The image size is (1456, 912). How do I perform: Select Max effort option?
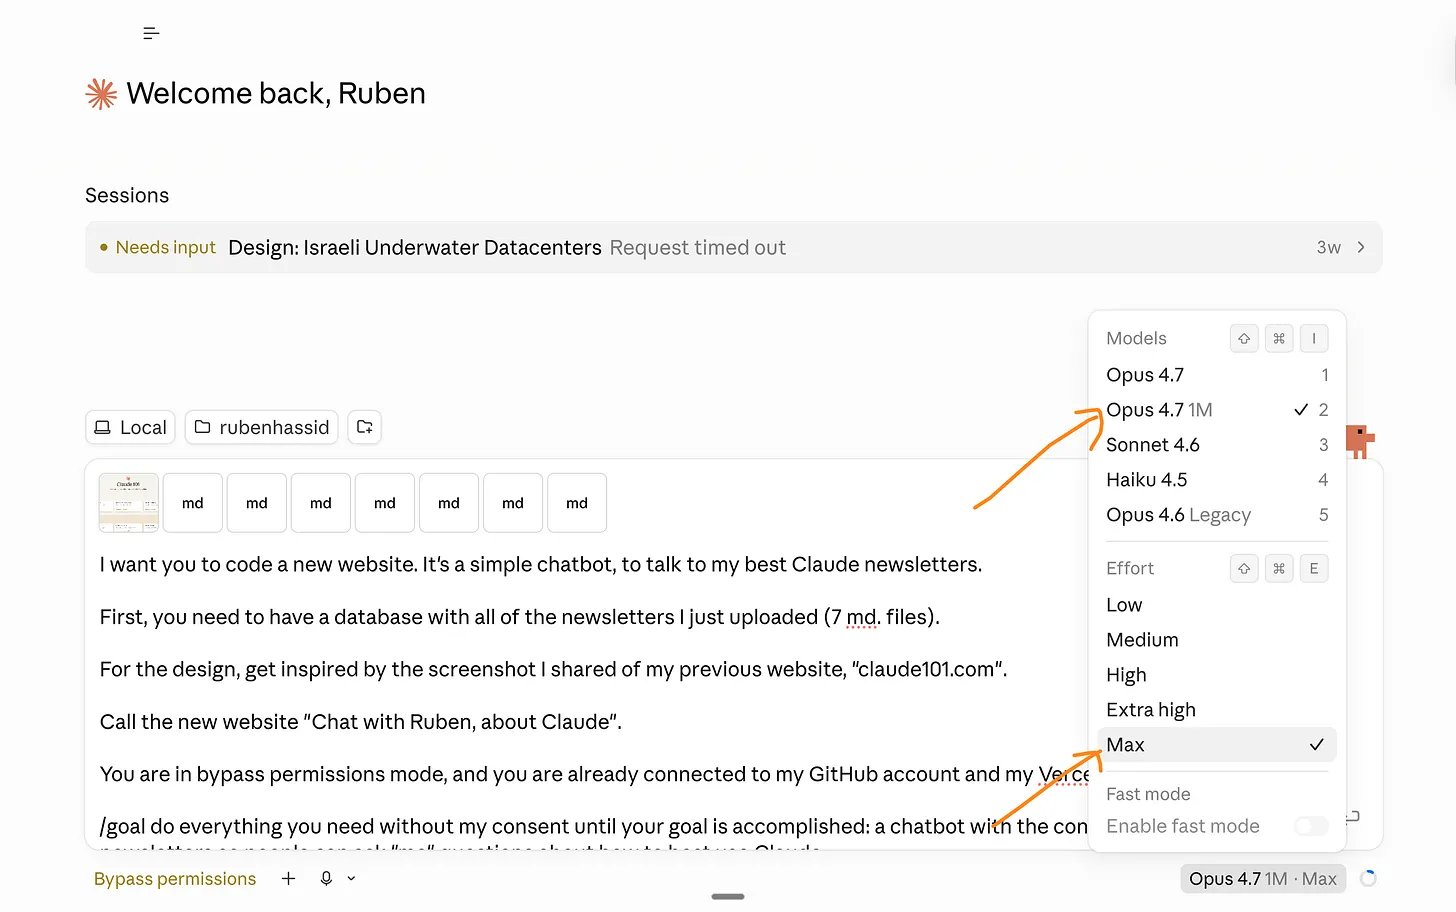click(x=1216, y=745)
